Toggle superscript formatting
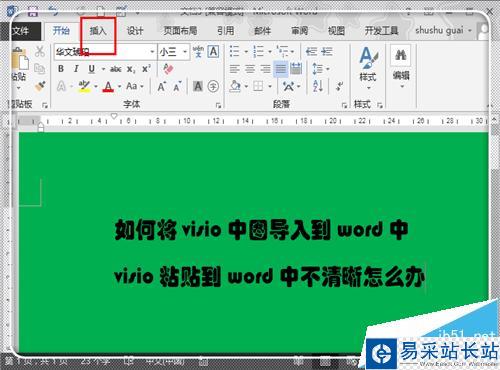This screenshot has height=370, width=500. click(146, 69)
